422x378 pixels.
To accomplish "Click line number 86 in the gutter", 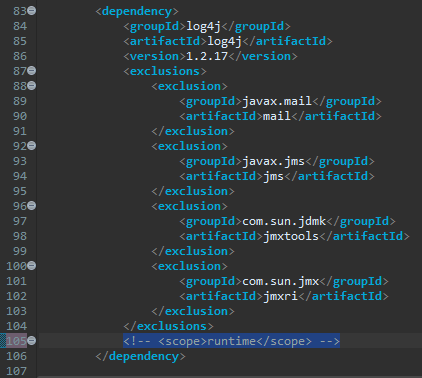I will 20,56.
